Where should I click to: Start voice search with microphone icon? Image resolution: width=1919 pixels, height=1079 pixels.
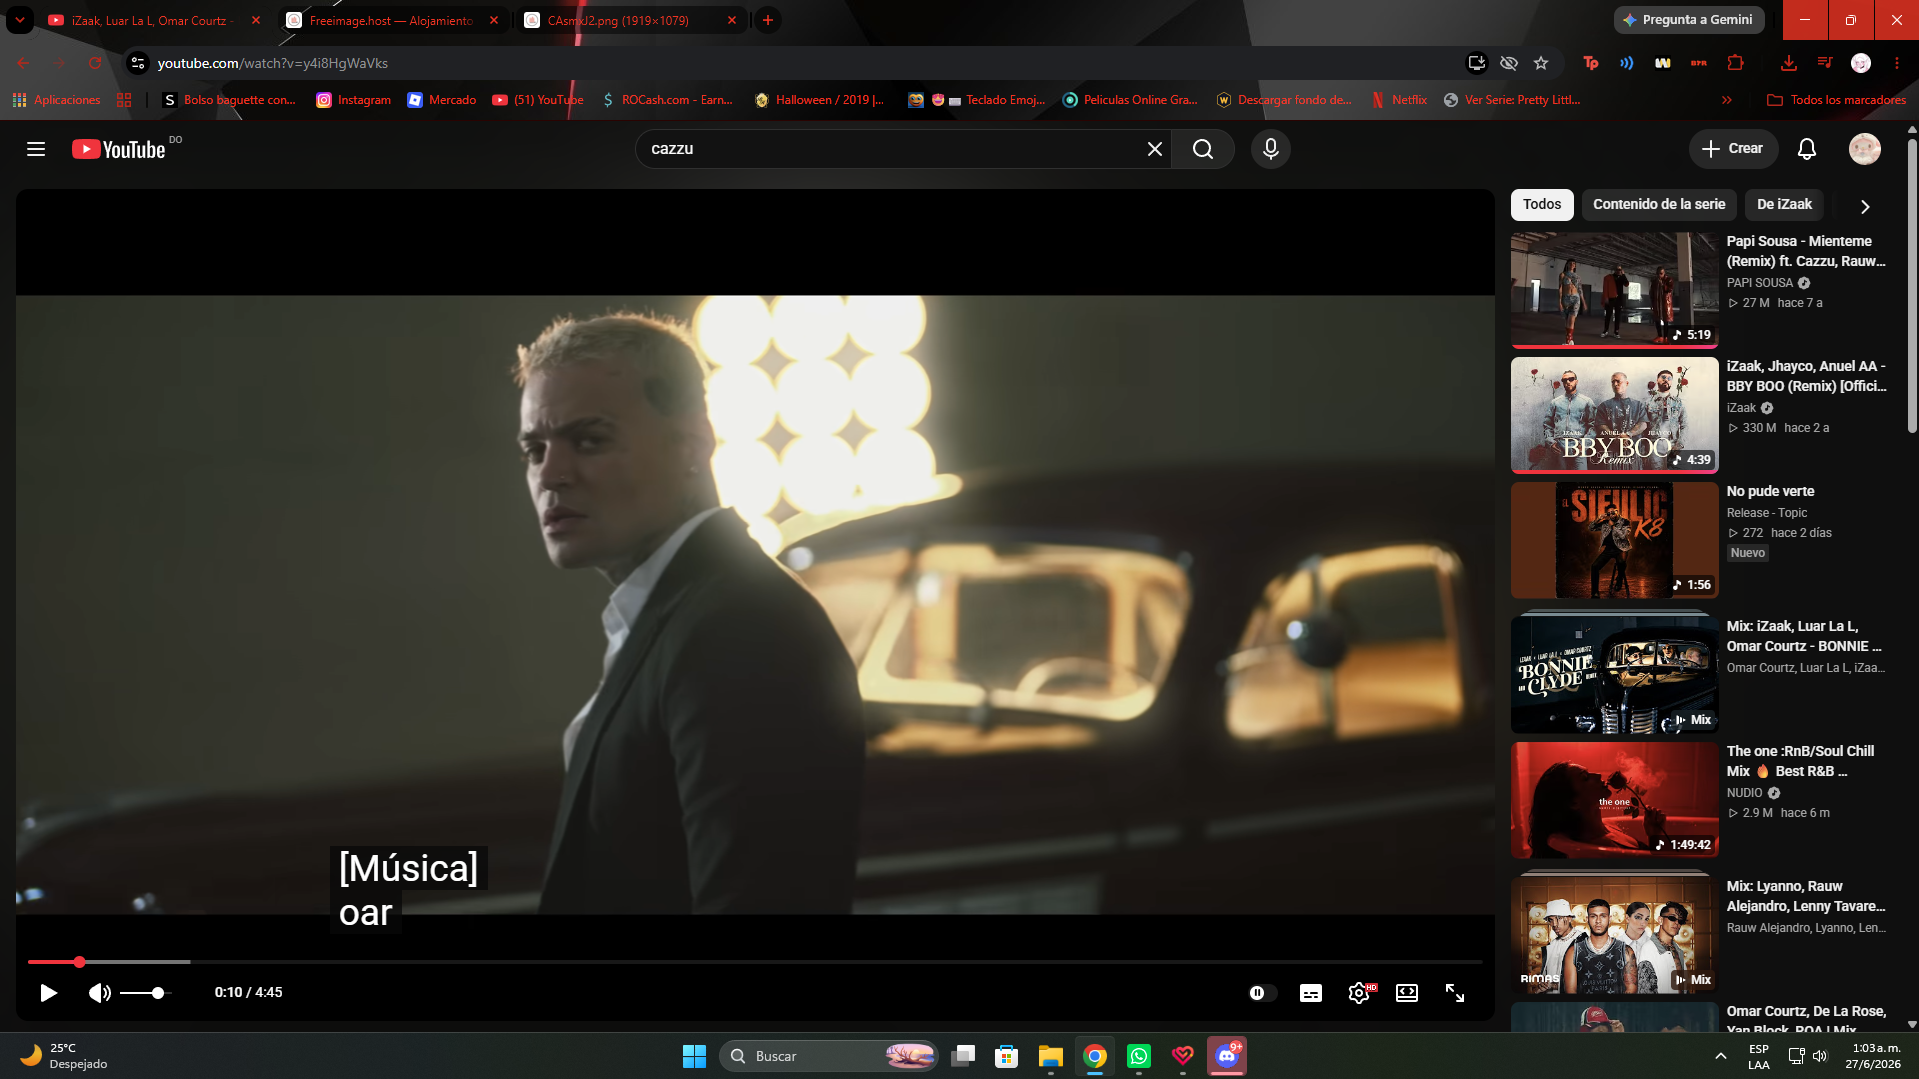[1271, 149]
